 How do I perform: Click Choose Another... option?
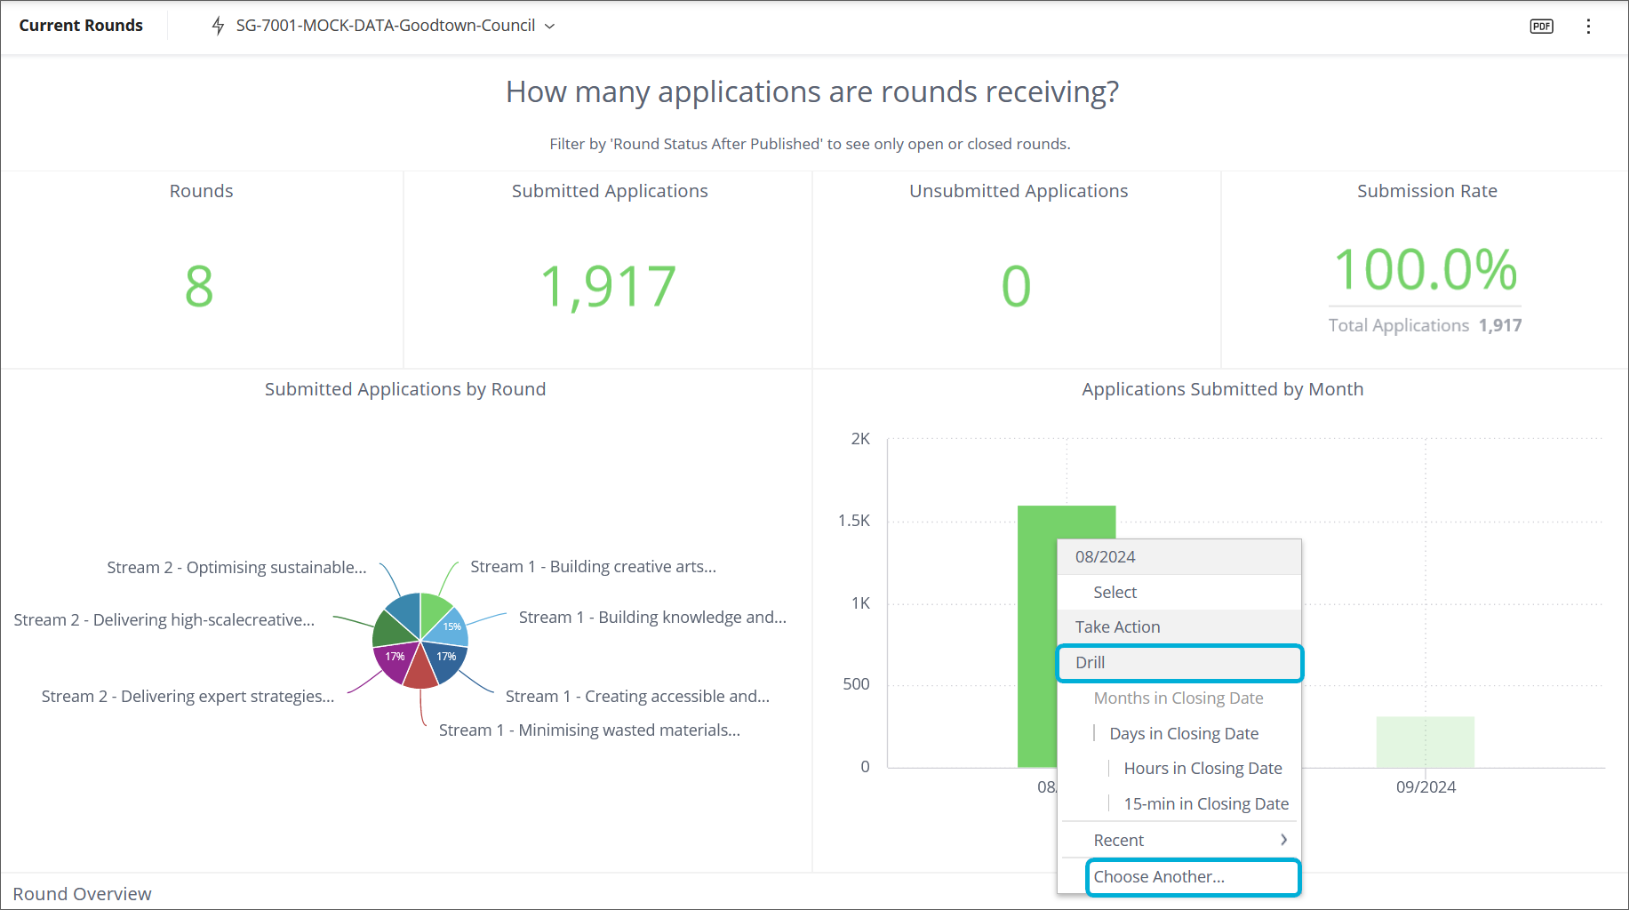tap(1158, 877)
